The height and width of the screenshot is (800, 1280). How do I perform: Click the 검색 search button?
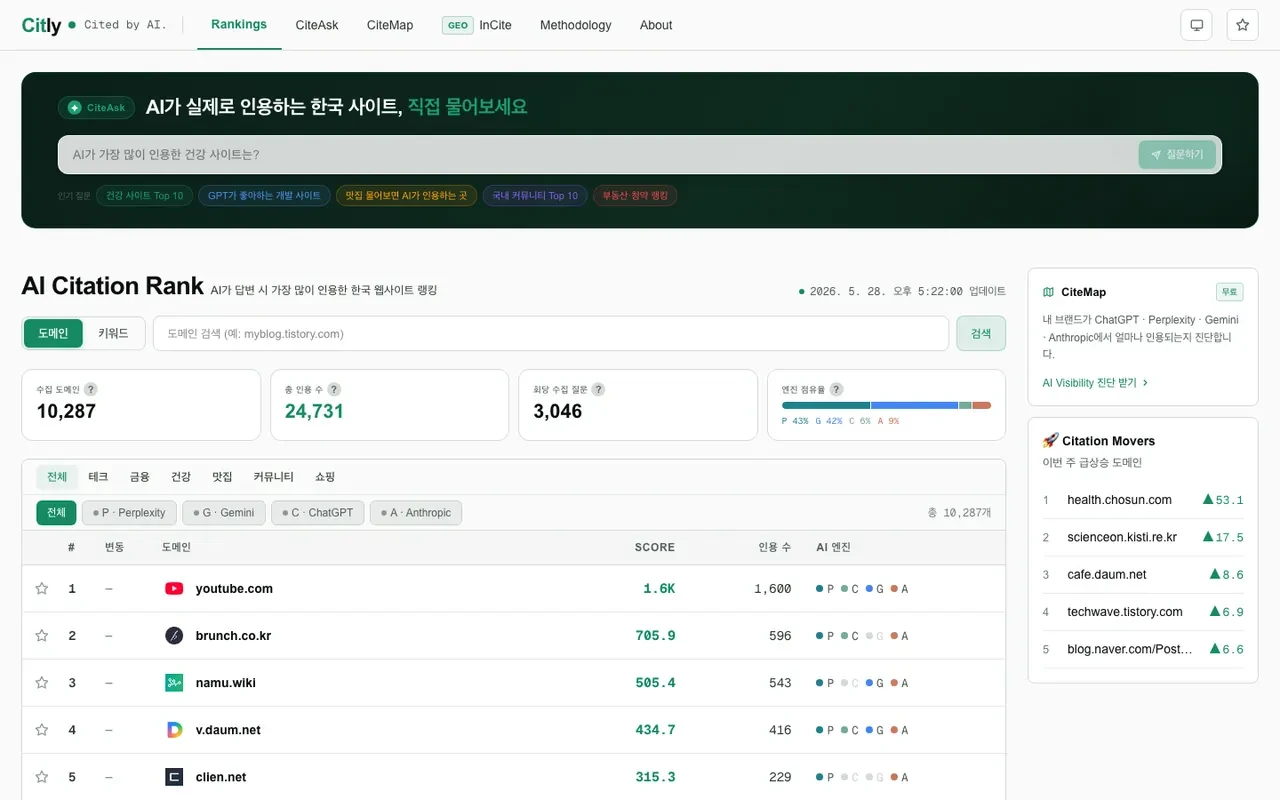981,334
